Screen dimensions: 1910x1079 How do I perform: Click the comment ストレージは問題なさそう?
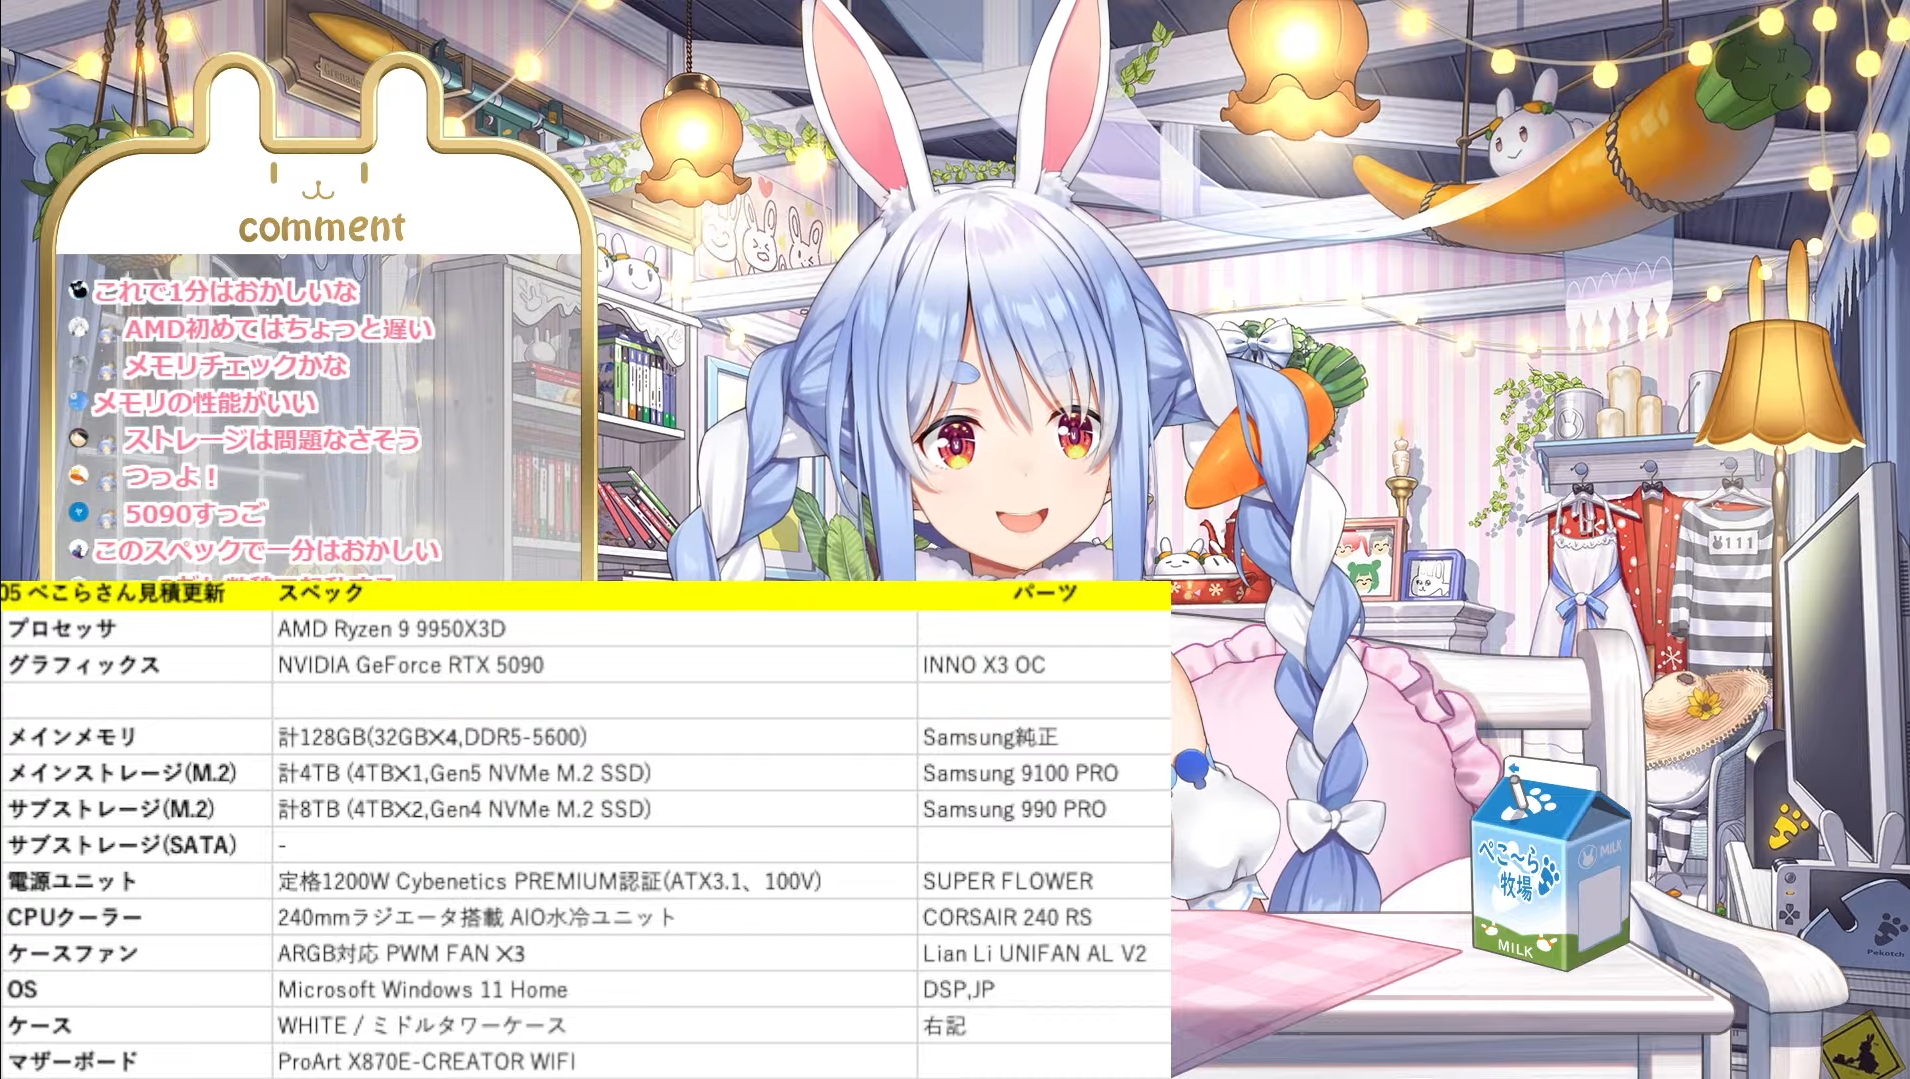[x=271, y=439]
